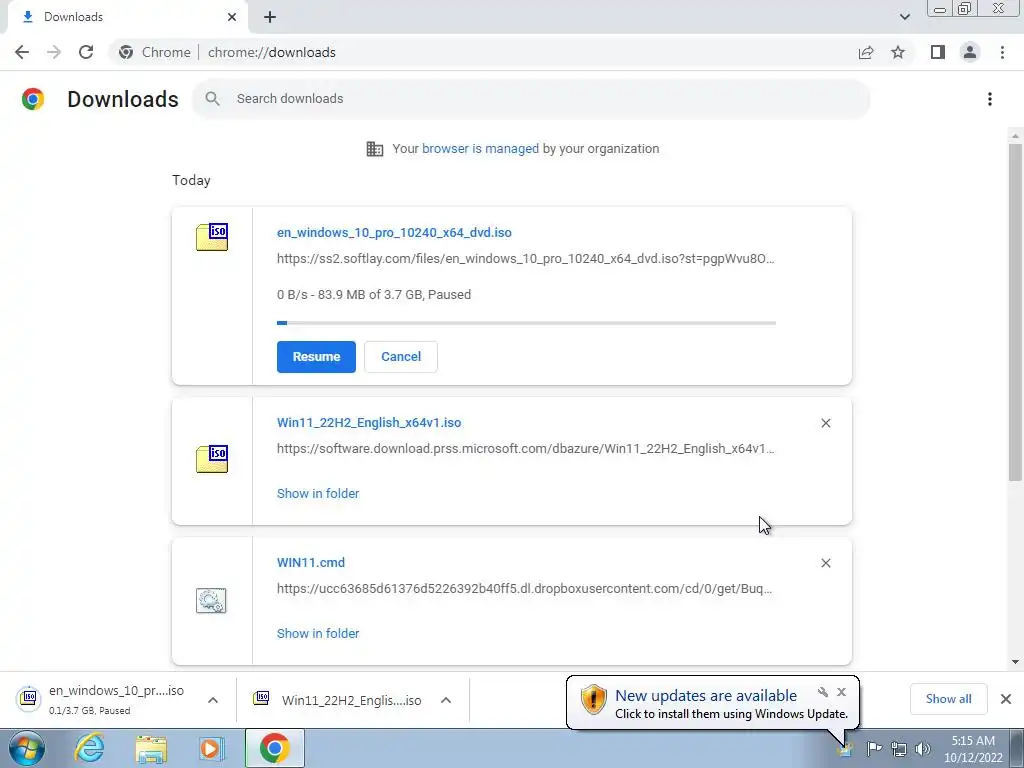Screen dimensions: 1024x768
Task: Open the en_windows_10_pro_10240_x64_dvd.iso file link
Action: (394, 232)
